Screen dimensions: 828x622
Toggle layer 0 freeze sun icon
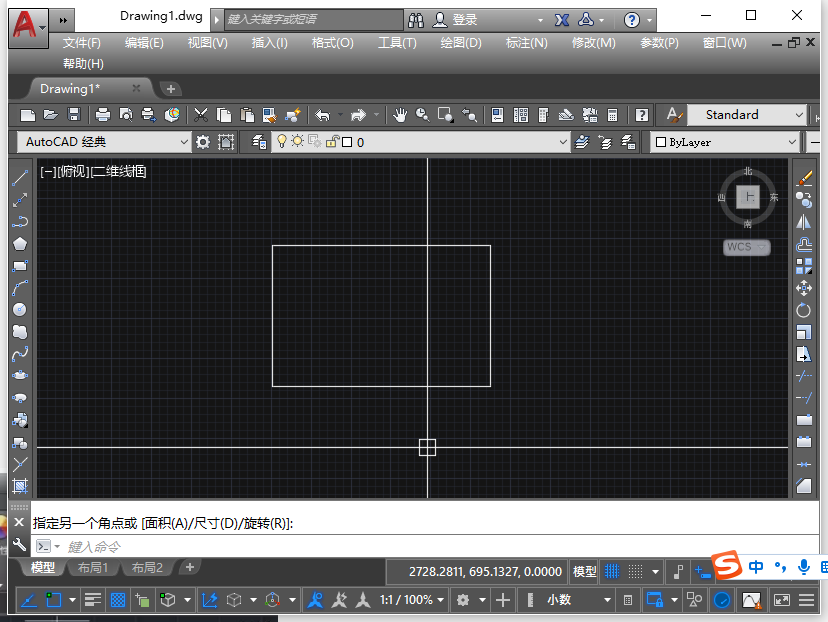[298, 141]
